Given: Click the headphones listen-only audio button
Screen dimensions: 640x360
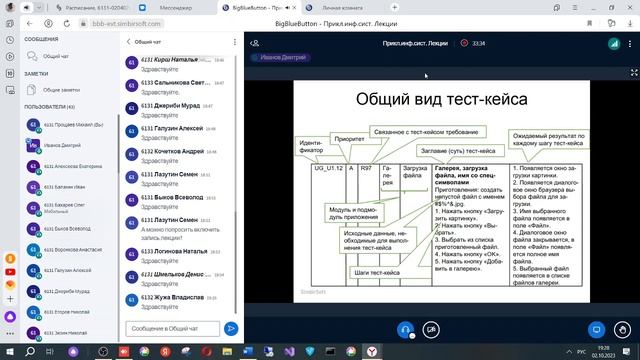Looking at the screenshot, I should pyautogui.click(x=405, y=329).
